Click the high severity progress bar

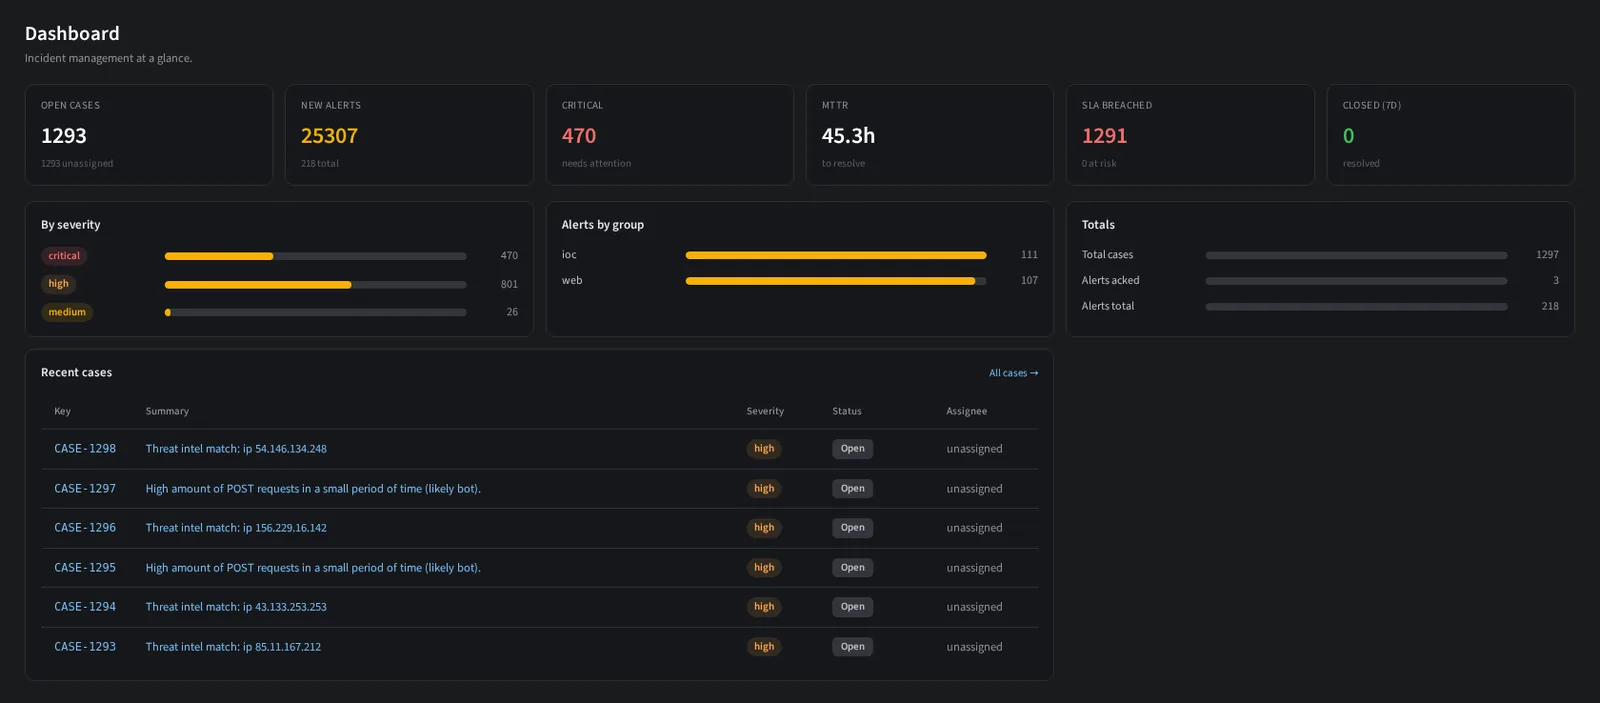point(316,285)
